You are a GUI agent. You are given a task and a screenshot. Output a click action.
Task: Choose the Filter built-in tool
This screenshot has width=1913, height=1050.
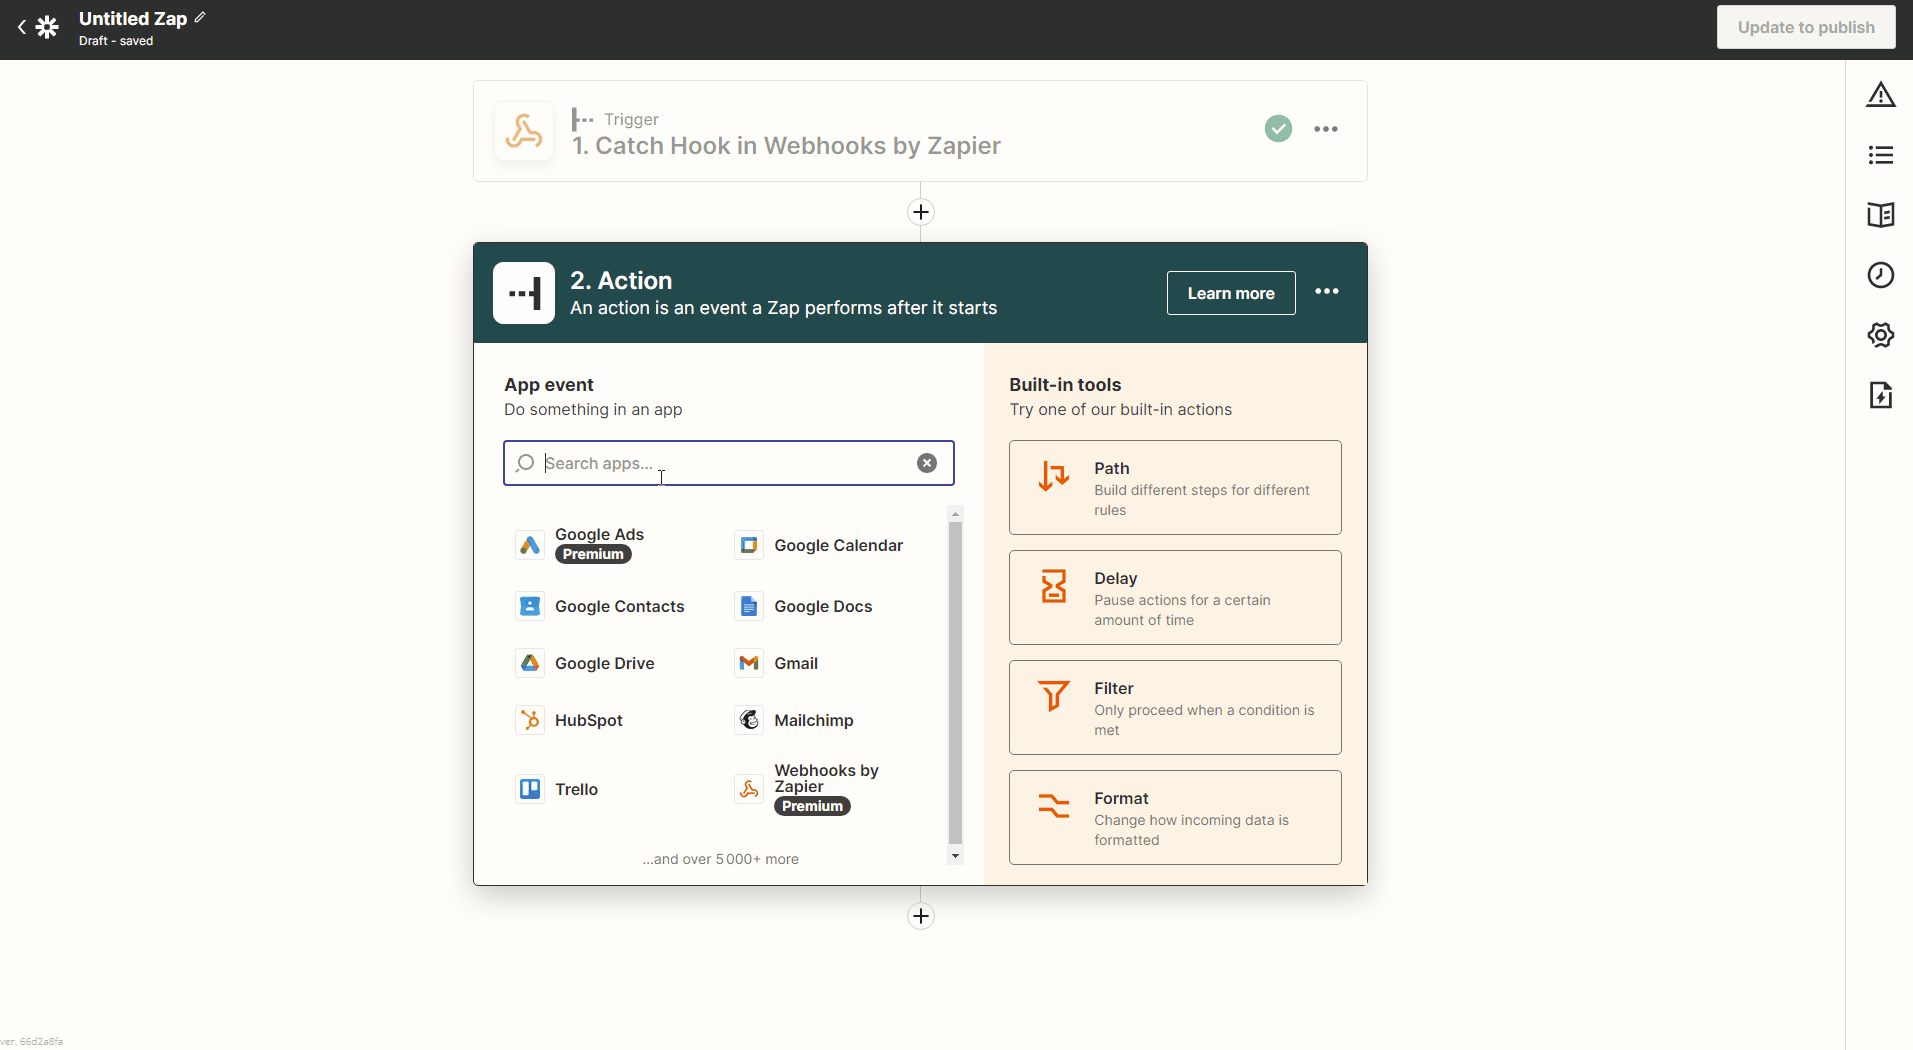(1175, 708)
